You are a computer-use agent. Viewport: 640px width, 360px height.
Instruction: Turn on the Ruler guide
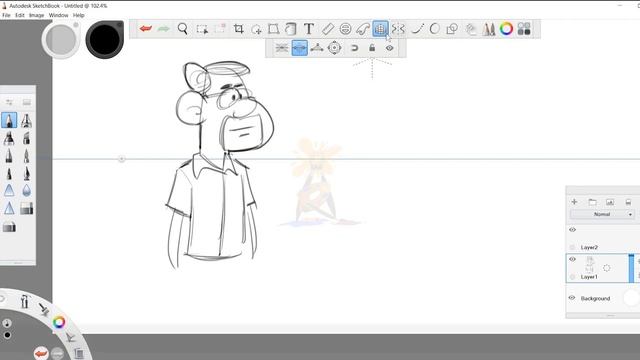tap(327, 29)
